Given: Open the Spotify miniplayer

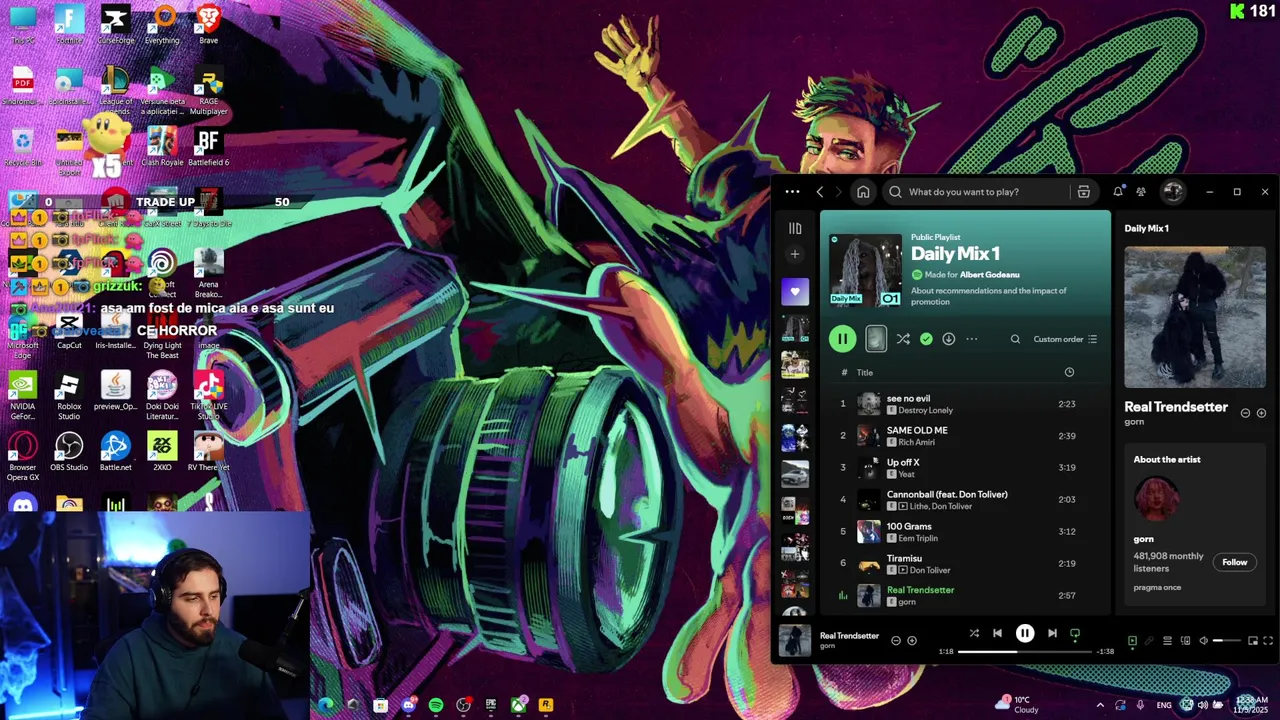Looking at the screenshot, I should pos(1253,641).
